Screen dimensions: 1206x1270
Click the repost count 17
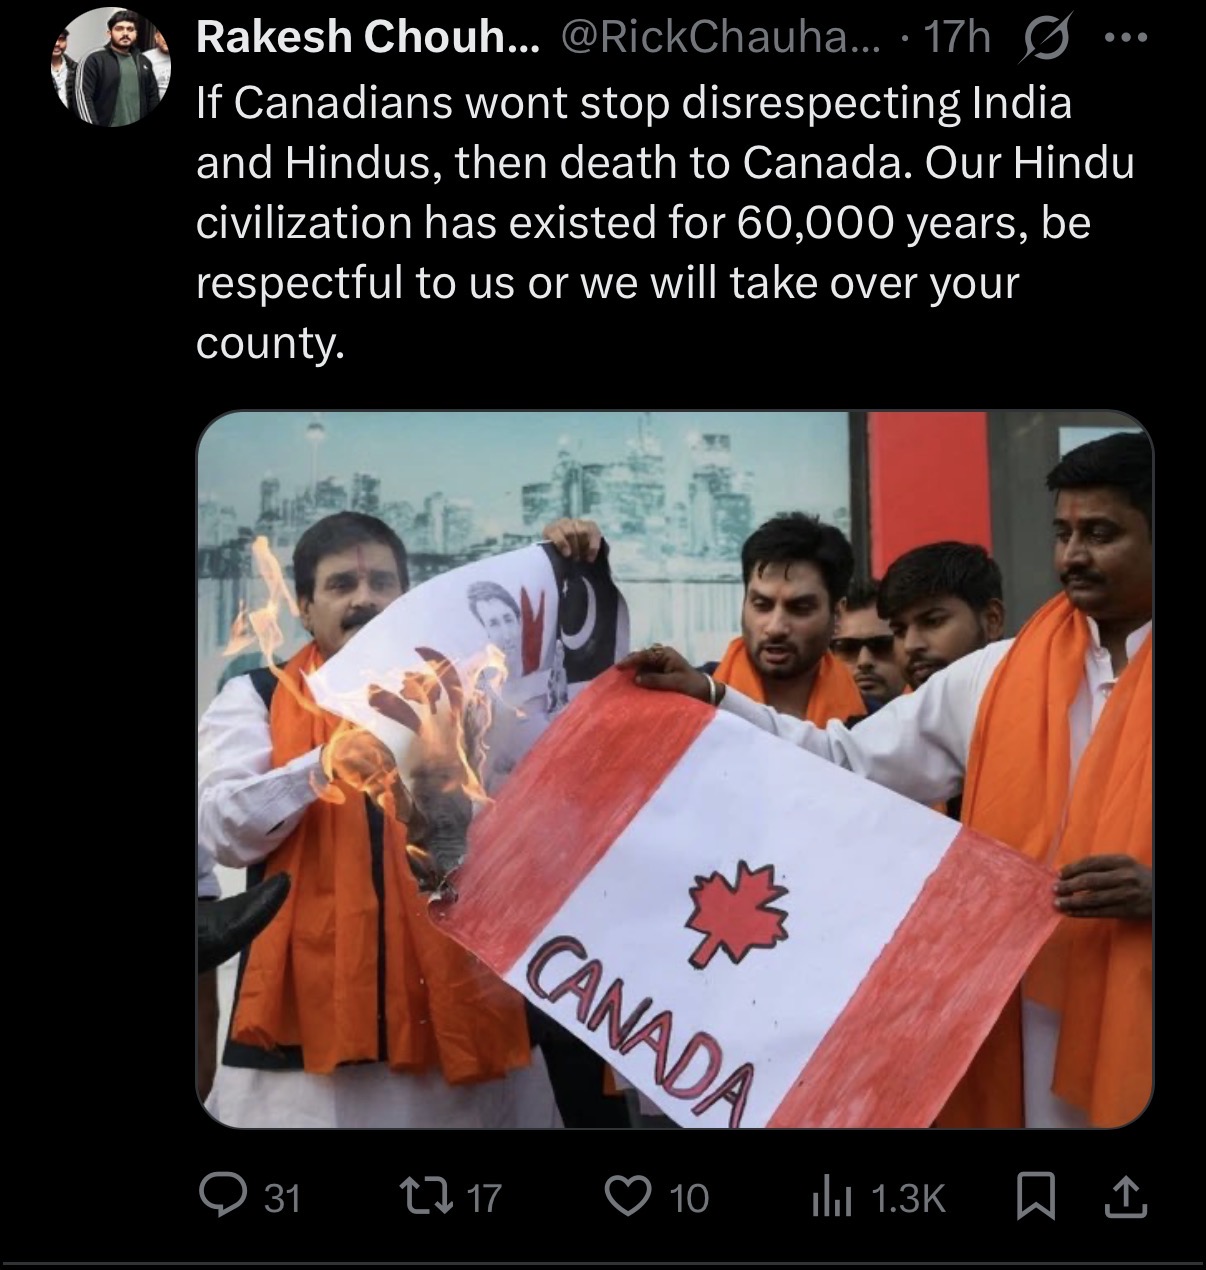(484, 1197)
